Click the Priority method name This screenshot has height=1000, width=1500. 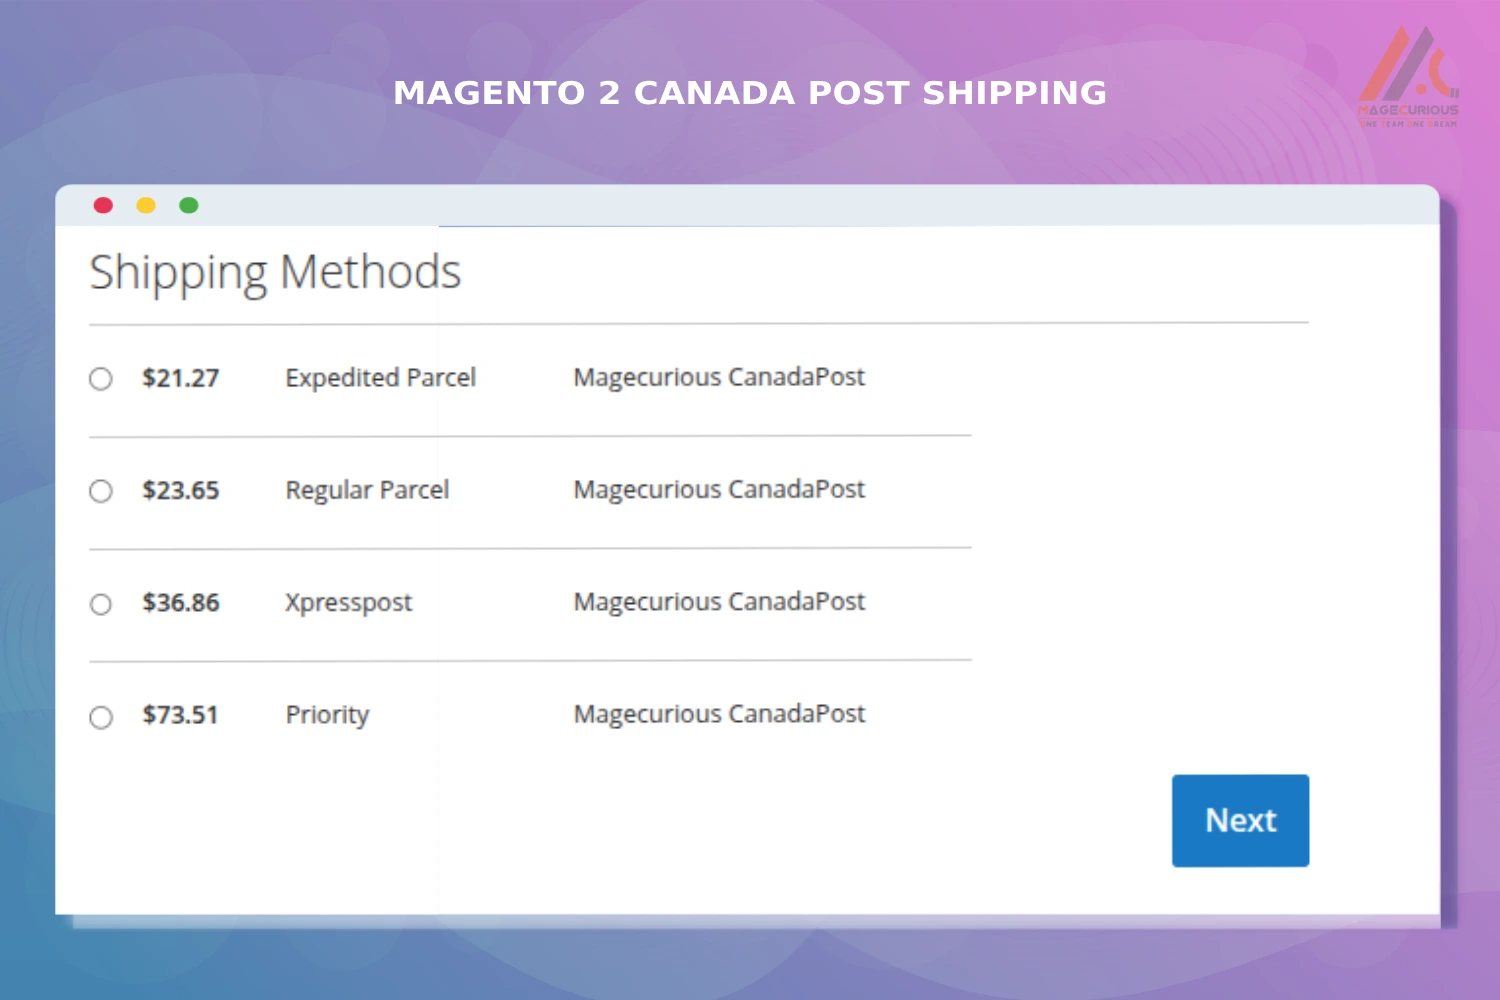pos(327,715)
